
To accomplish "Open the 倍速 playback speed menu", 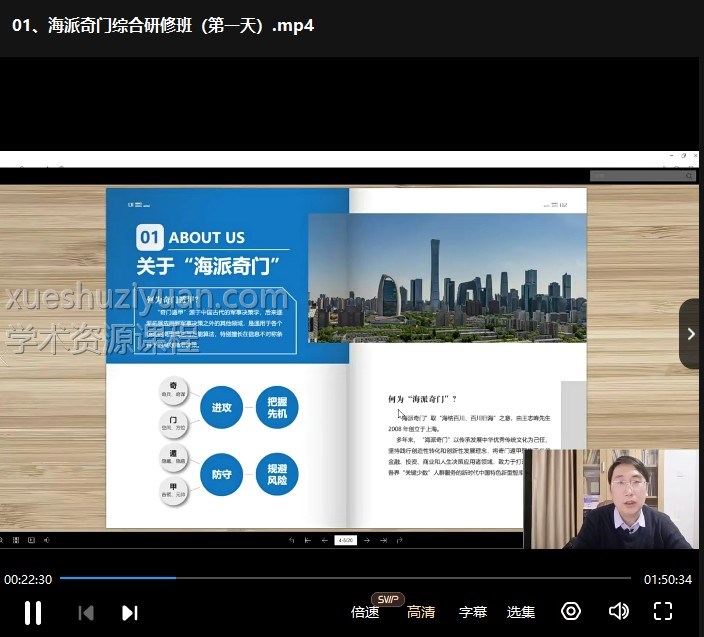I will pos(365,612).
